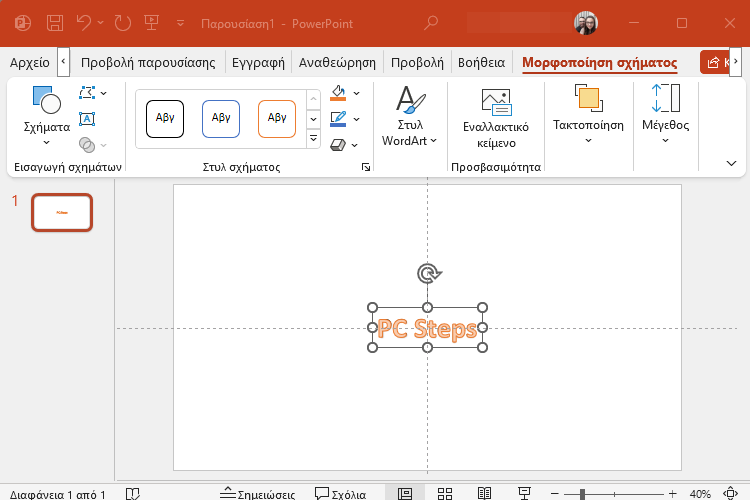Image resolution: width=750 pixels, height=500 pixels.
Task: Click the Save icon in title bar
Action: point(55,23)
